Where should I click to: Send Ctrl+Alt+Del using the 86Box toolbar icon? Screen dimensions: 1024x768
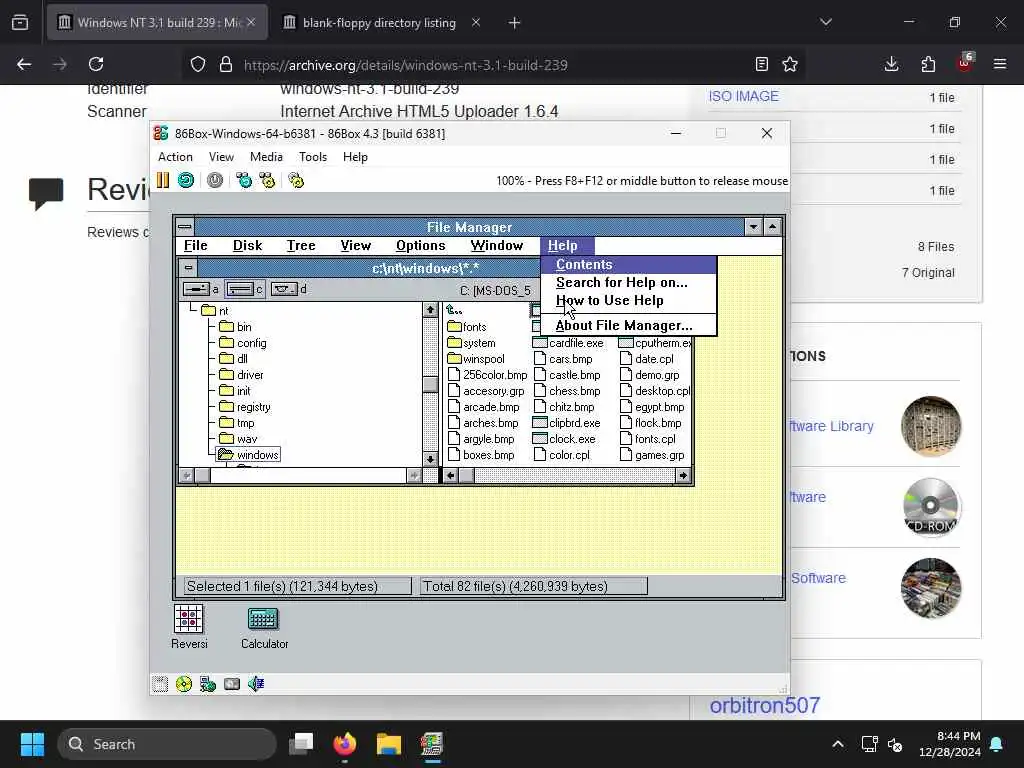pyautogui.click(x=244, y=180)
